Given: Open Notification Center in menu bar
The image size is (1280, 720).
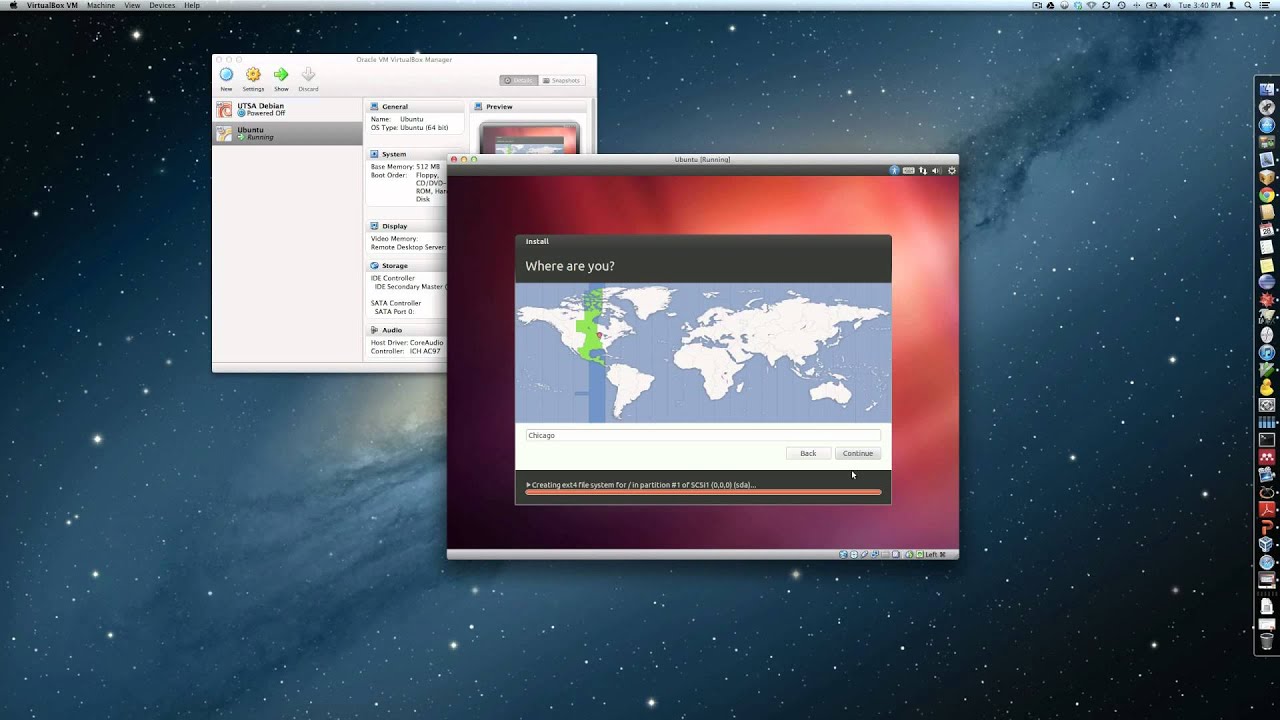Looking at the screenshot, I should (1264, 5).
